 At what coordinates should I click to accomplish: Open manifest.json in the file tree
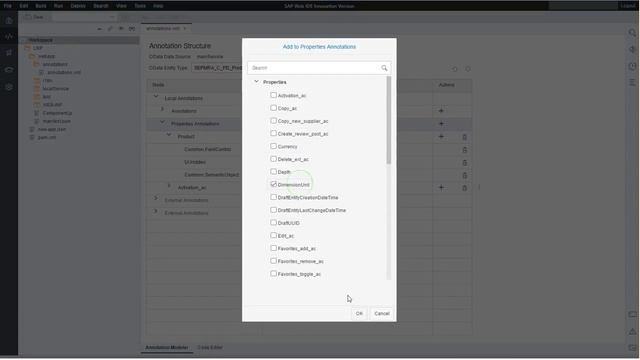coord(56,121)
